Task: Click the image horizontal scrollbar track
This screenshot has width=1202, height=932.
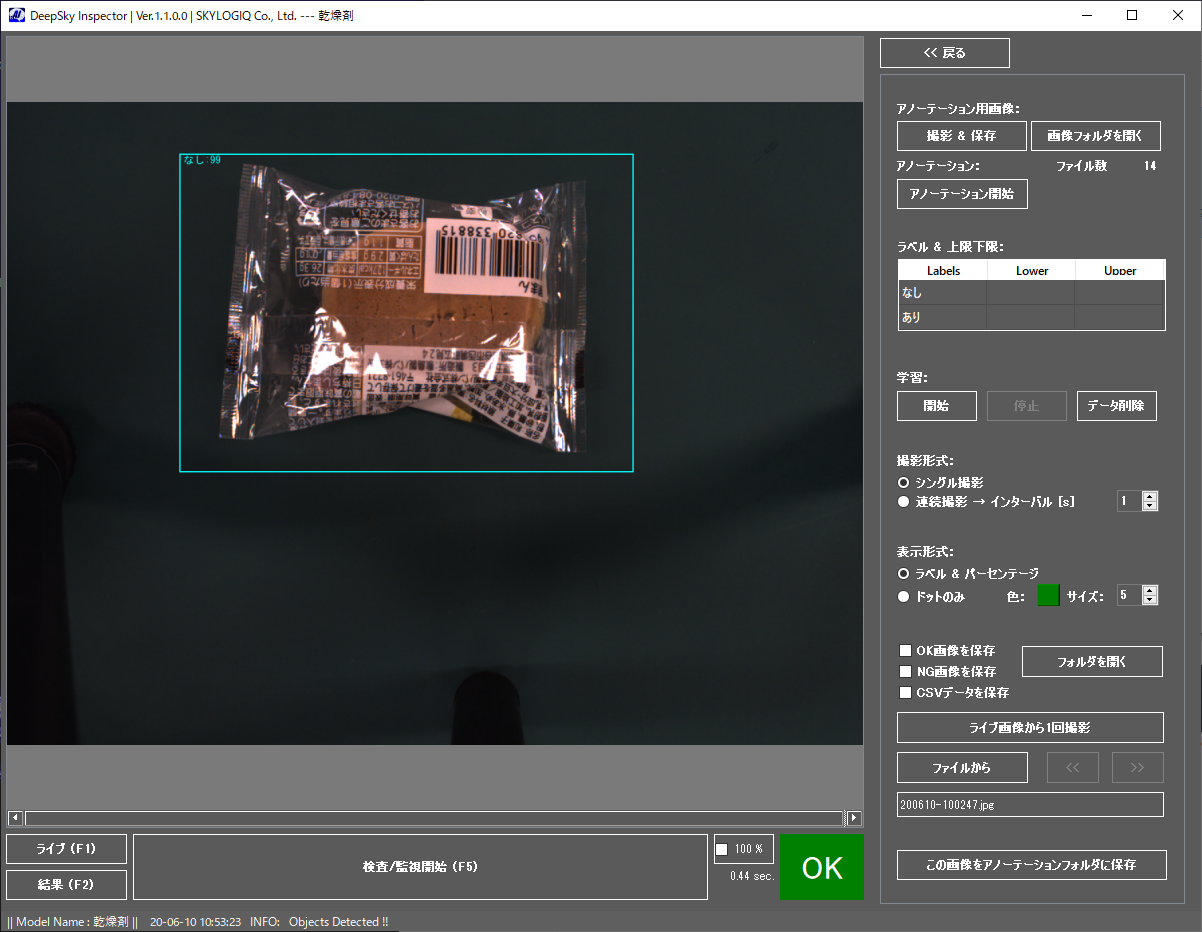Action: coord(435,818)
